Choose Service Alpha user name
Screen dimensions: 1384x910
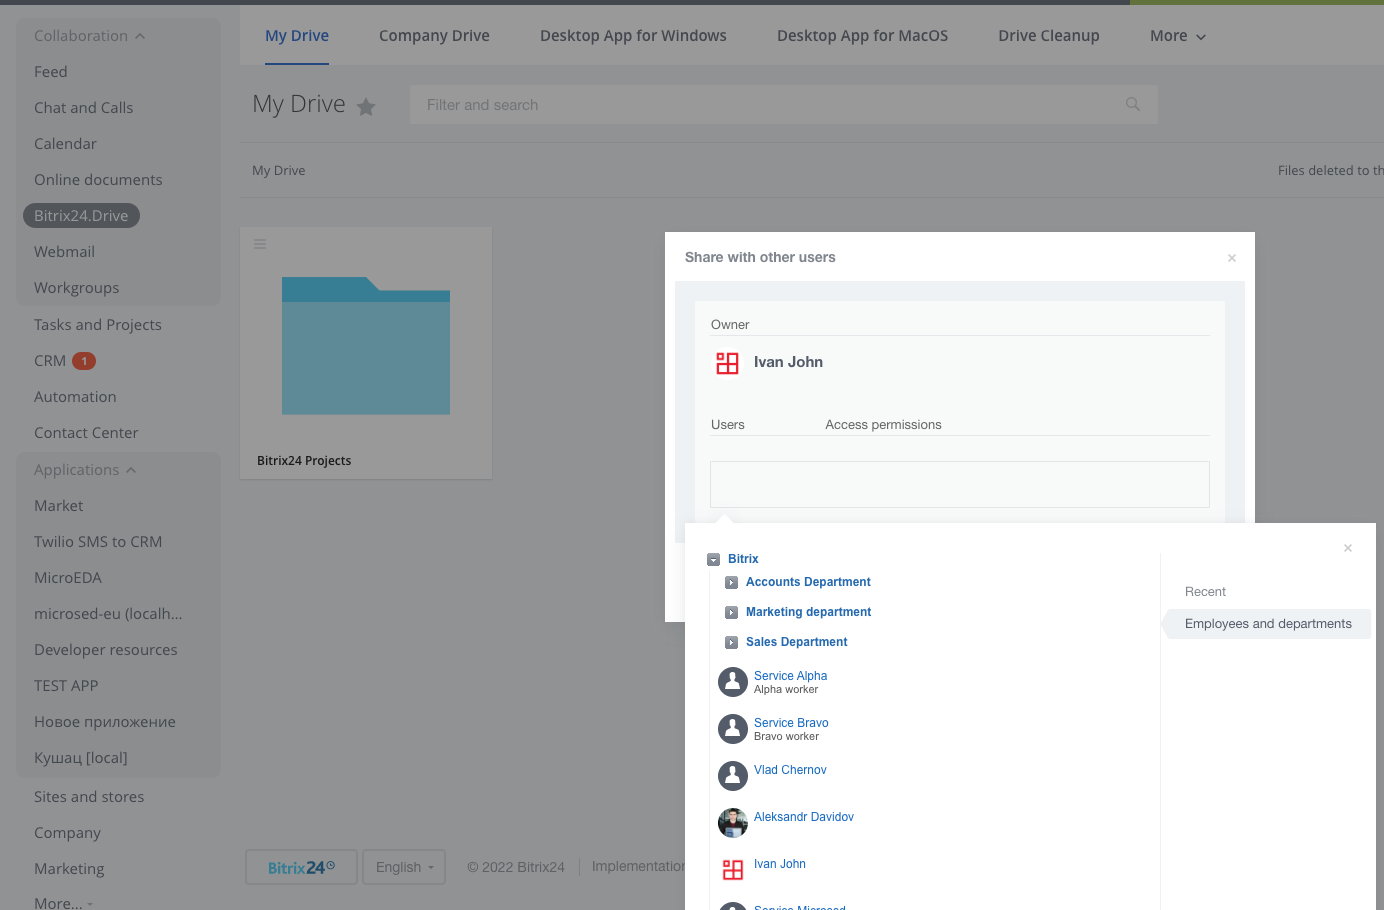pos(790,676)
